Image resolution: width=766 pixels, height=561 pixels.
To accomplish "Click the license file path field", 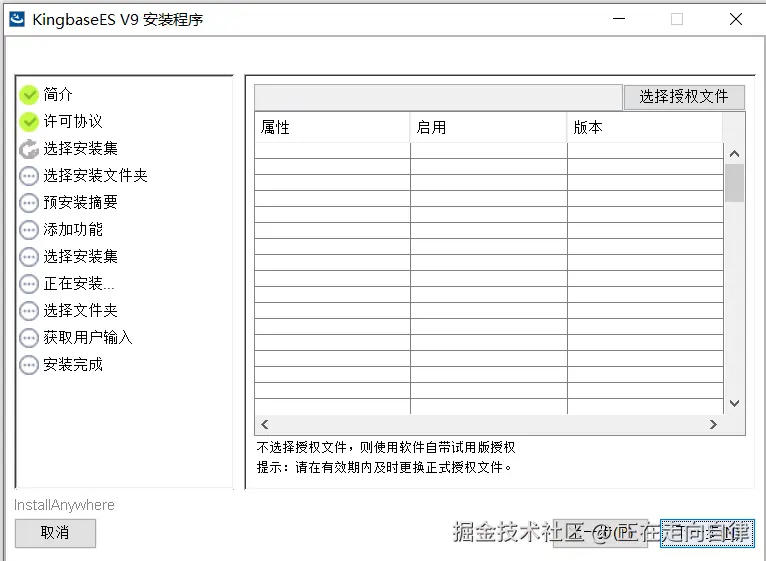I will 438,97.
